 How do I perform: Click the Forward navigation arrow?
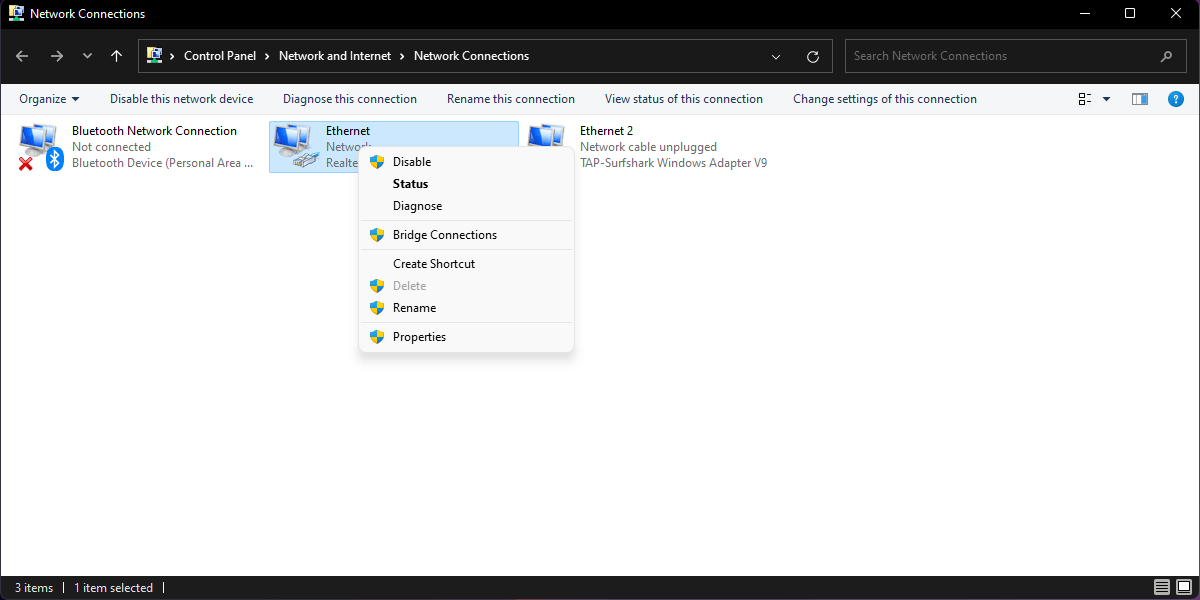point(56,56)
